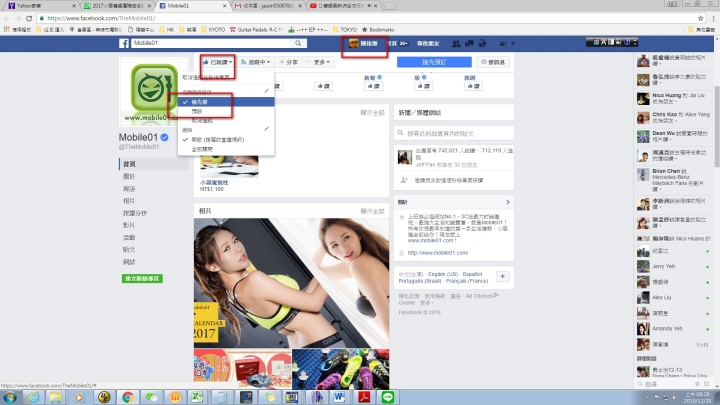Viewport: 720px width, 405px height.
Task: Click the 分享 share button
Action: [x=288, y=62]
